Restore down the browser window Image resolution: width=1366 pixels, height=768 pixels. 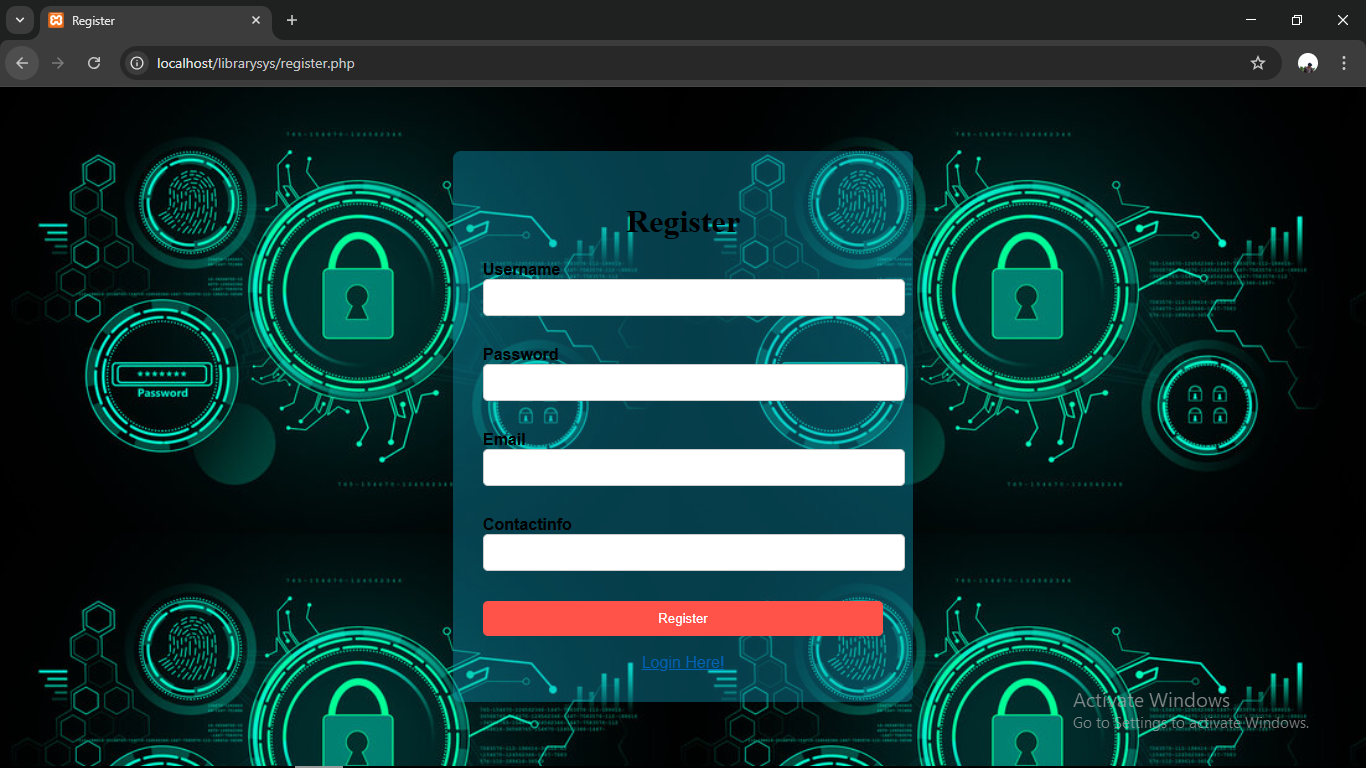click(1297, 20)
